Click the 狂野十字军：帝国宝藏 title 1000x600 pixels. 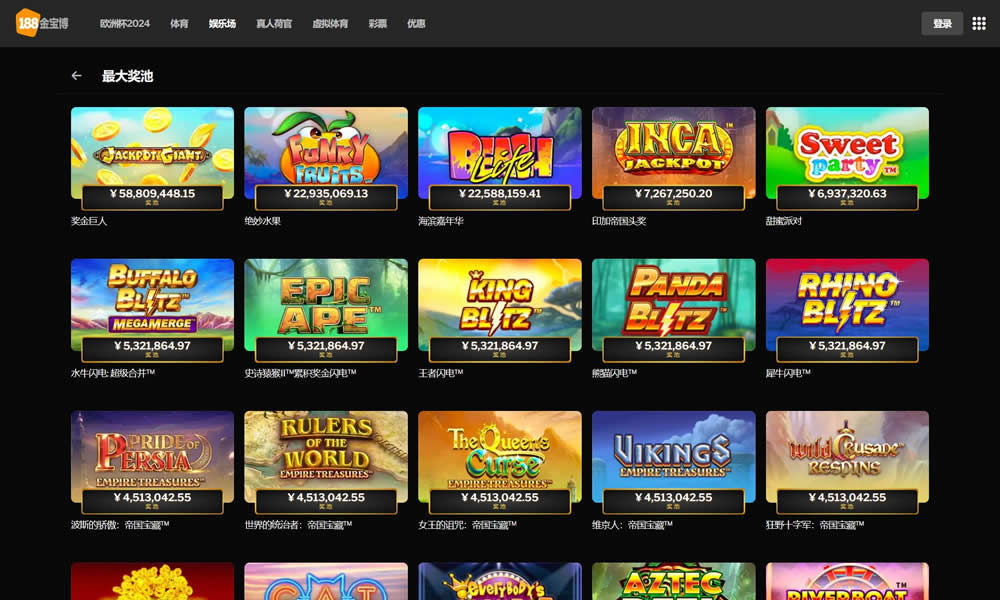815,525
